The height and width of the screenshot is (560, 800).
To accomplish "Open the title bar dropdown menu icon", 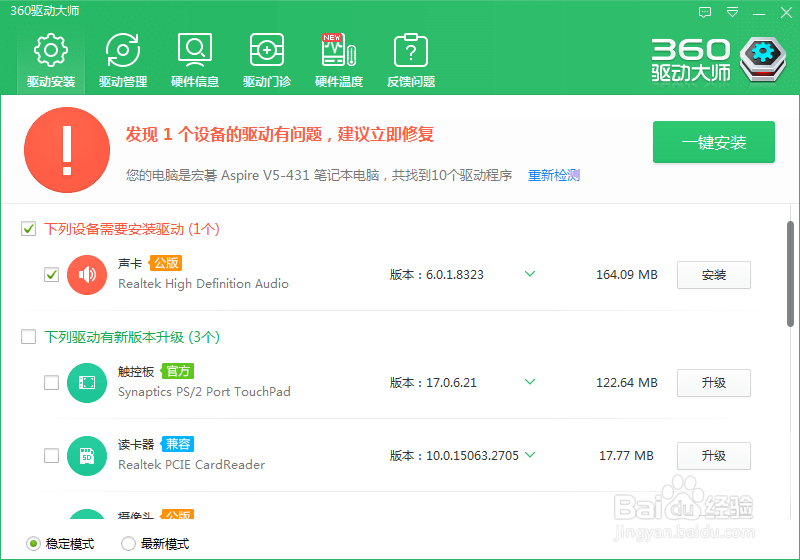I will pyautogui.click(x=732, y=12).
